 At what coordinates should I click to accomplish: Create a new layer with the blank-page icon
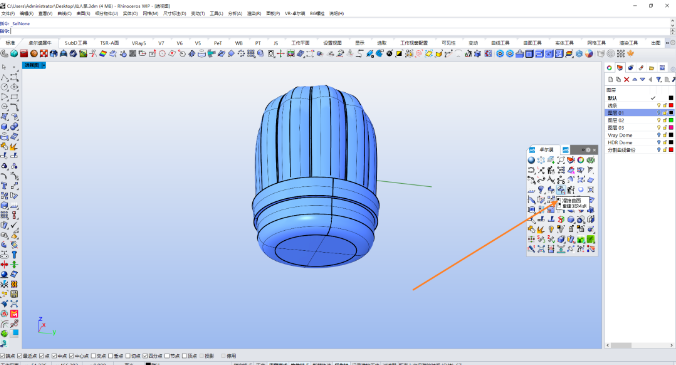(x=610, y=79)
